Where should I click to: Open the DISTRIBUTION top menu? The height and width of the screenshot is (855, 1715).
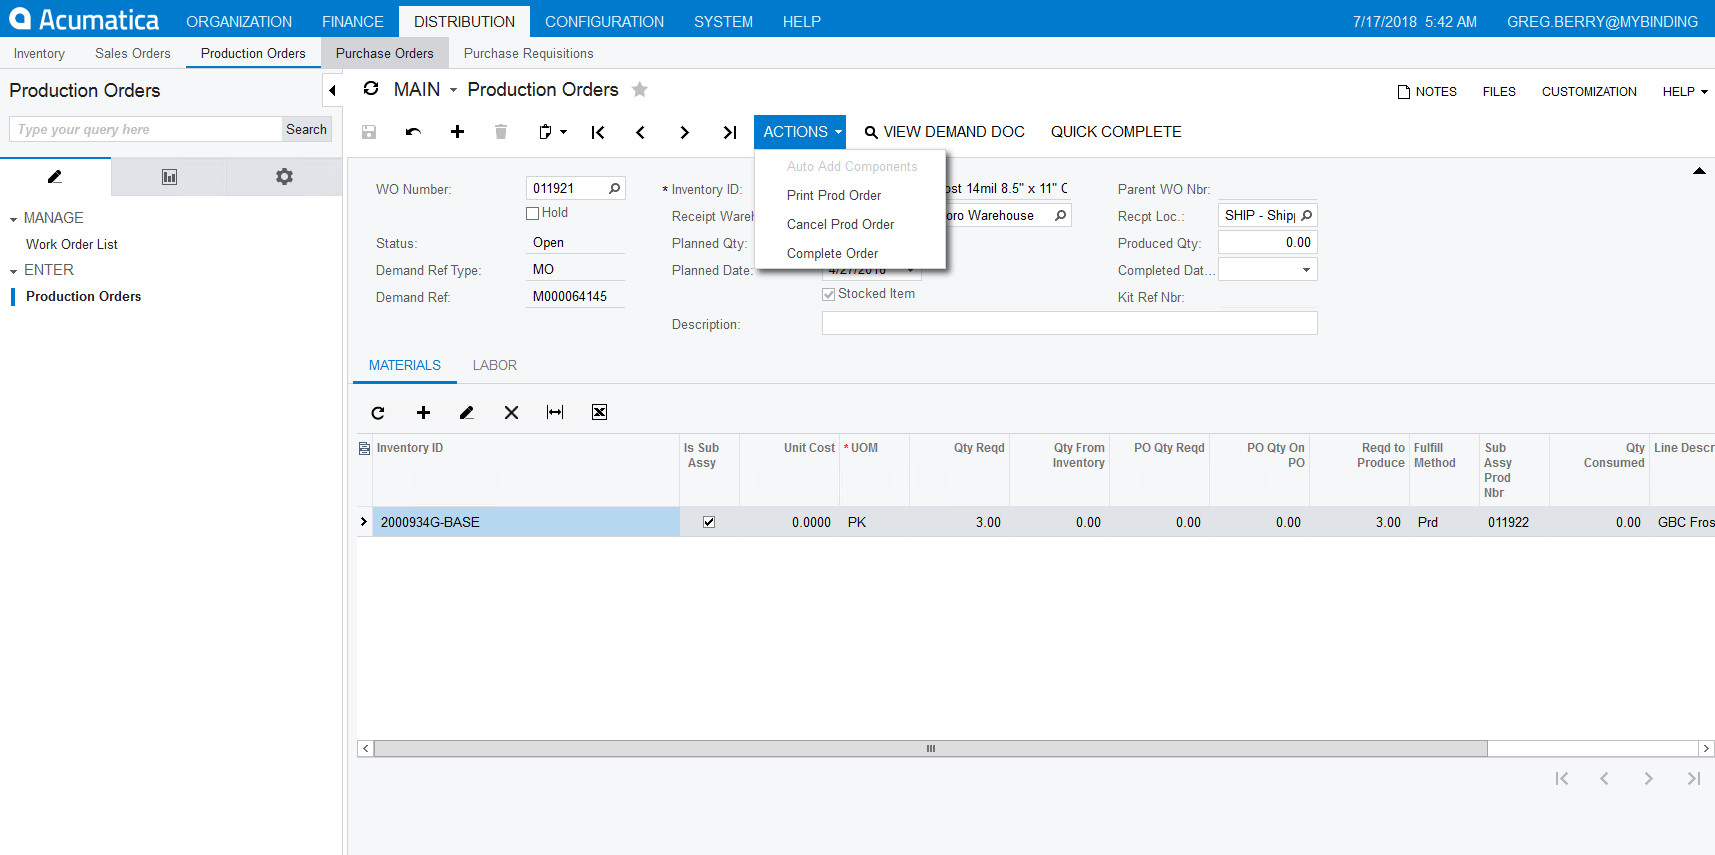coord(464,21)
